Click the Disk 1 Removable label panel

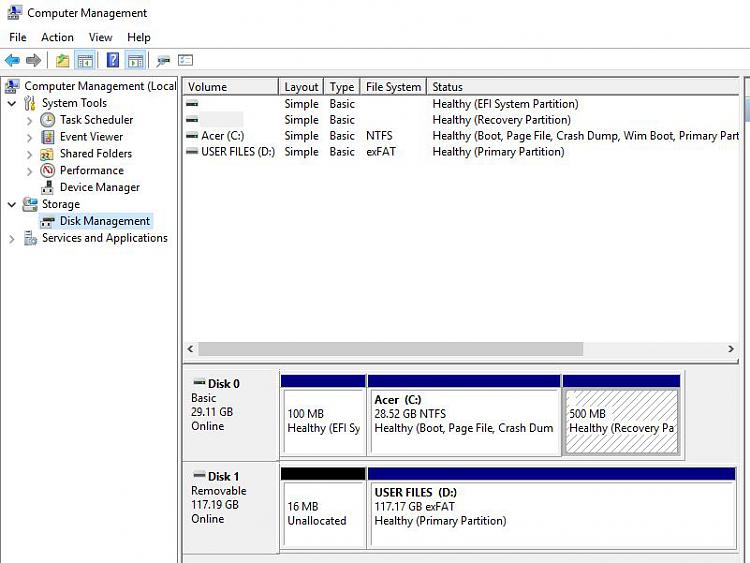point(231,508)
